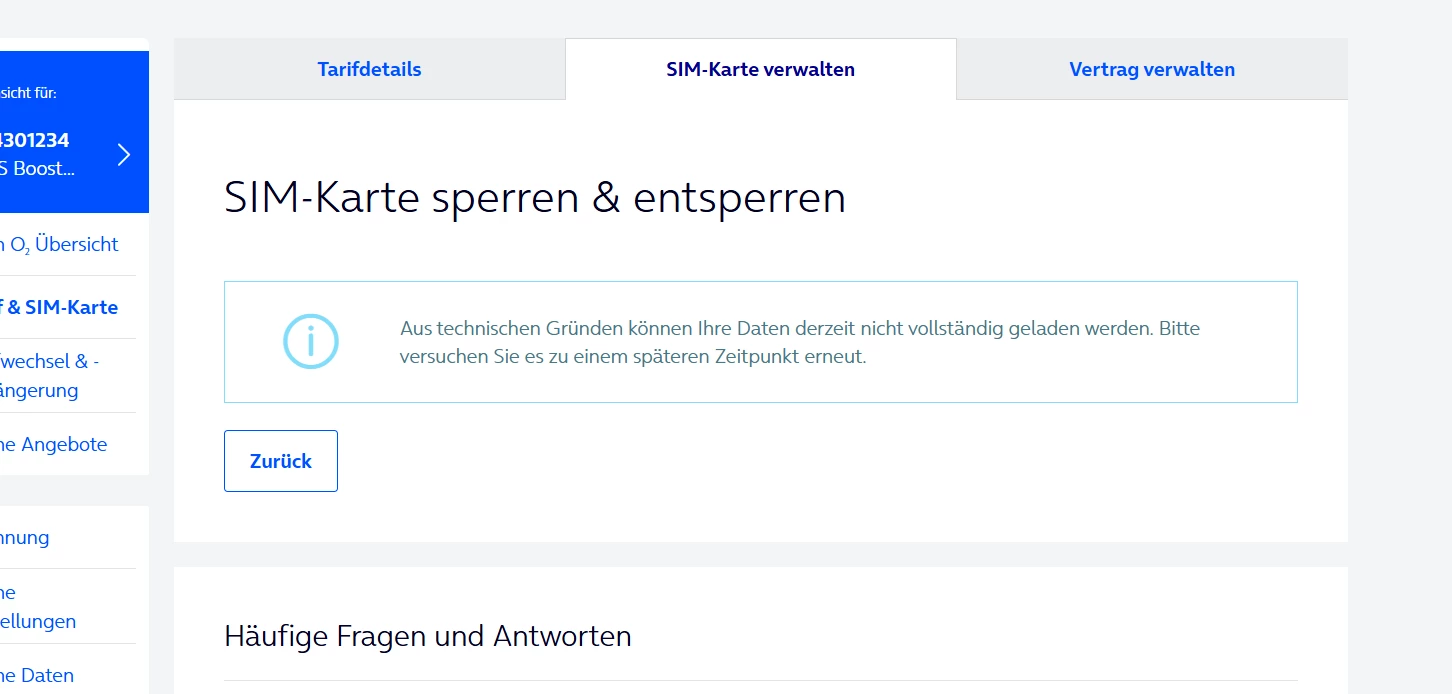
Task: Click the info circle icon in the notice
Action: pyautogui.click(x=311, y=342)
